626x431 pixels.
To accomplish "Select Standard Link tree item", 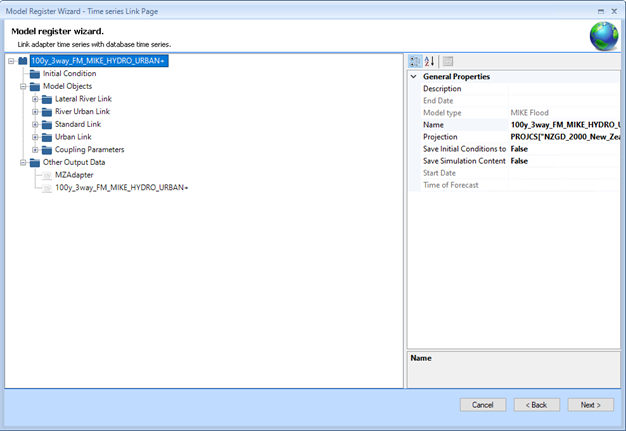I will click(78, 125).
